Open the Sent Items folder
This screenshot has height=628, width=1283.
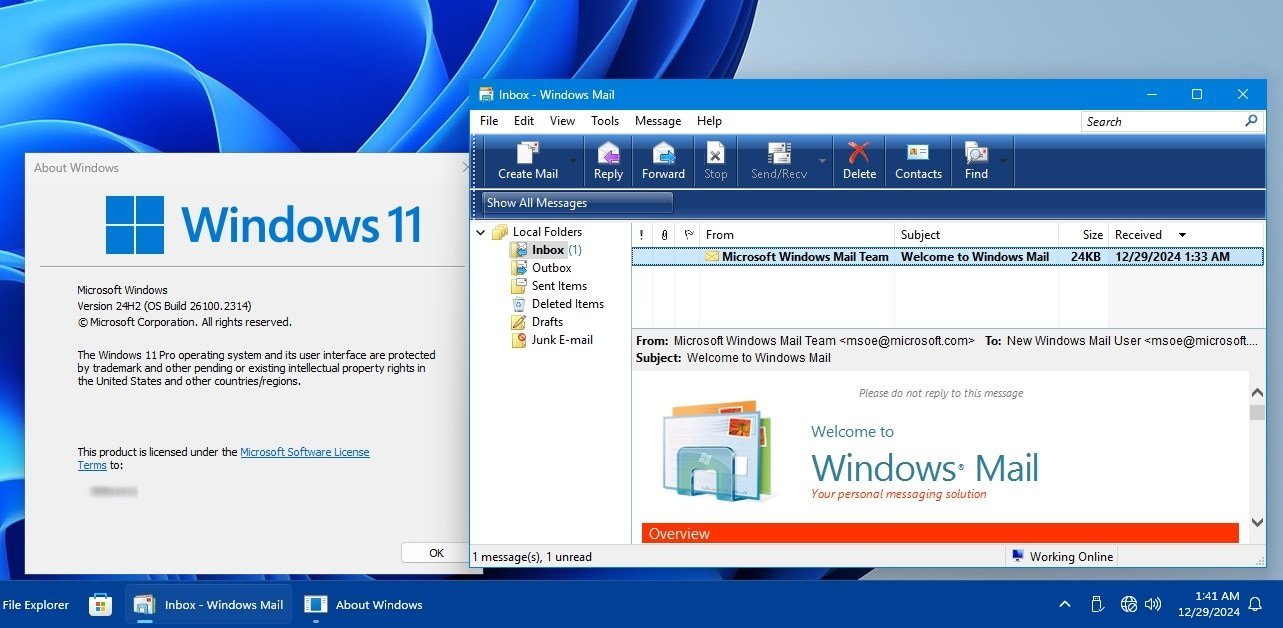pyautogui.click(x=559, y=286)
